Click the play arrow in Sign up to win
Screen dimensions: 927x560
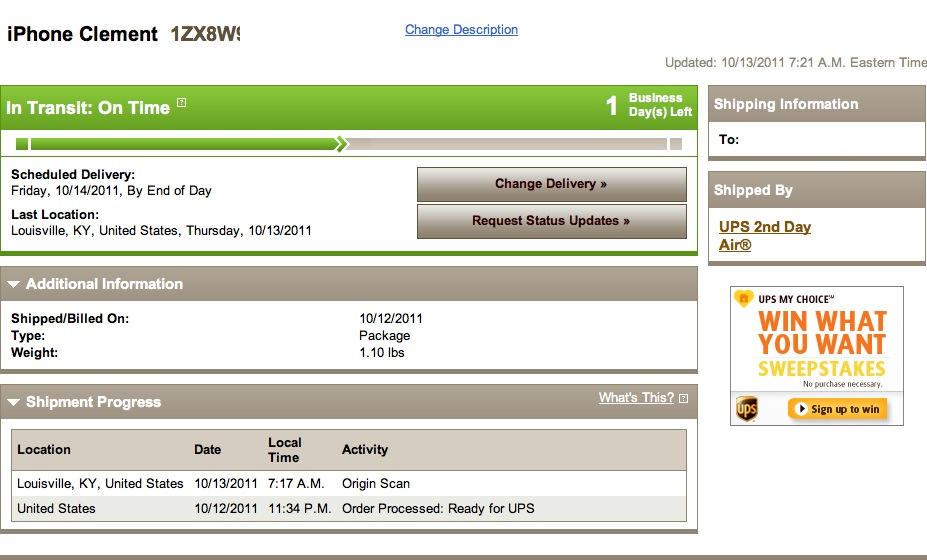(801, 409)
